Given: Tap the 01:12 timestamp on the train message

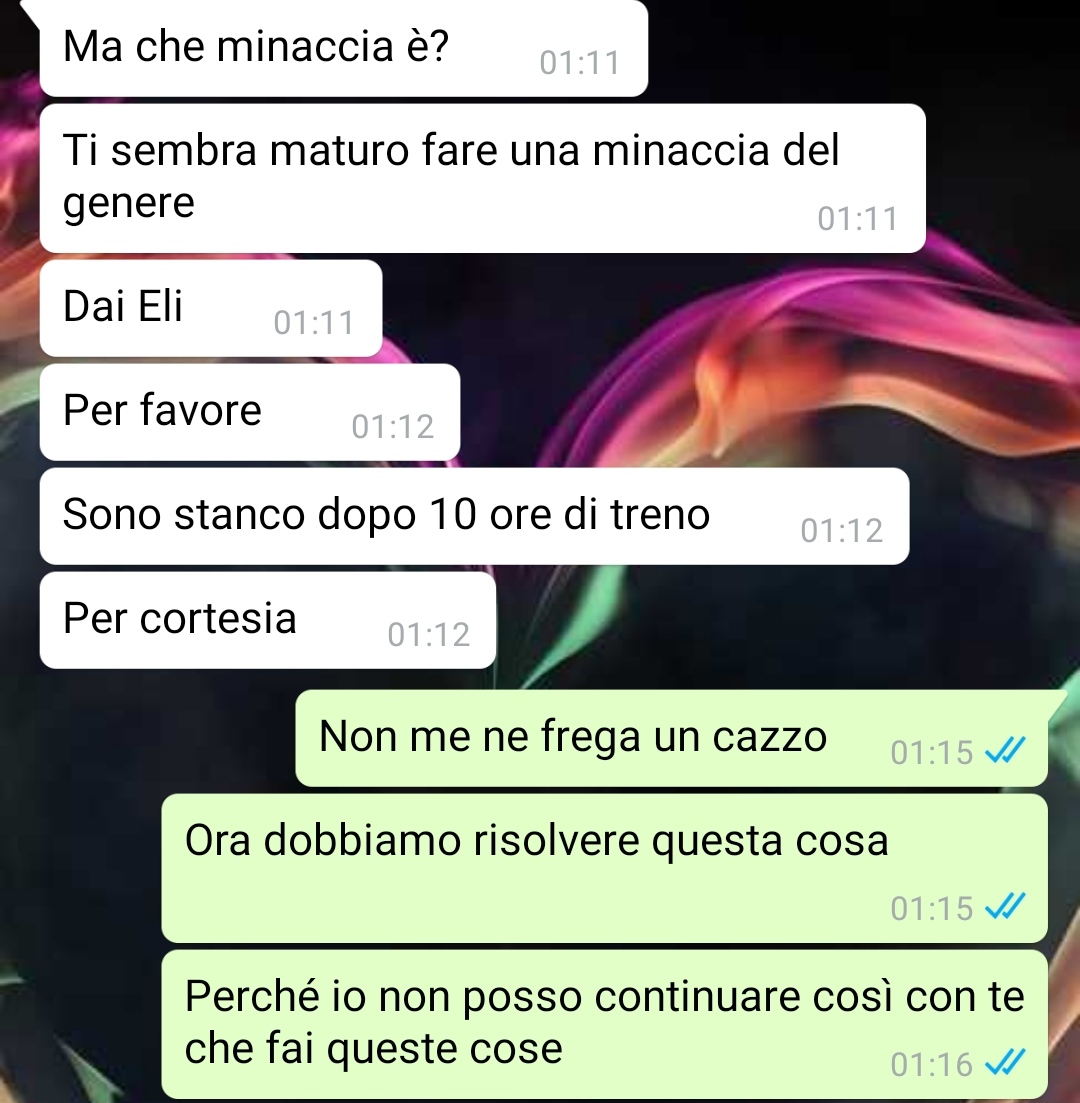Looking at the screenshot, I should pyautogui.click(x=841, y=531).
